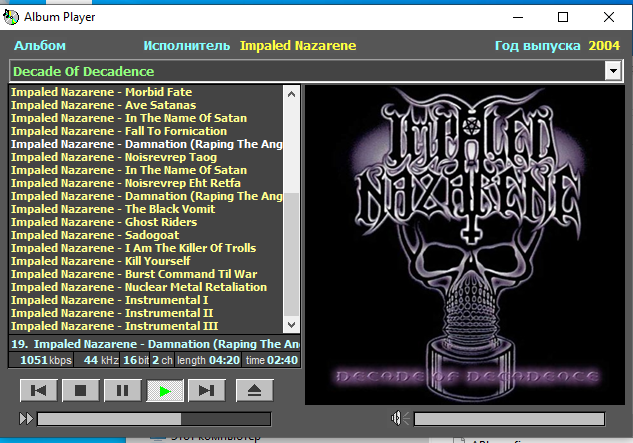The width and height of the screenshot is (633, 443).
Task: Select the track Ghost Riders
Action: 98,222
